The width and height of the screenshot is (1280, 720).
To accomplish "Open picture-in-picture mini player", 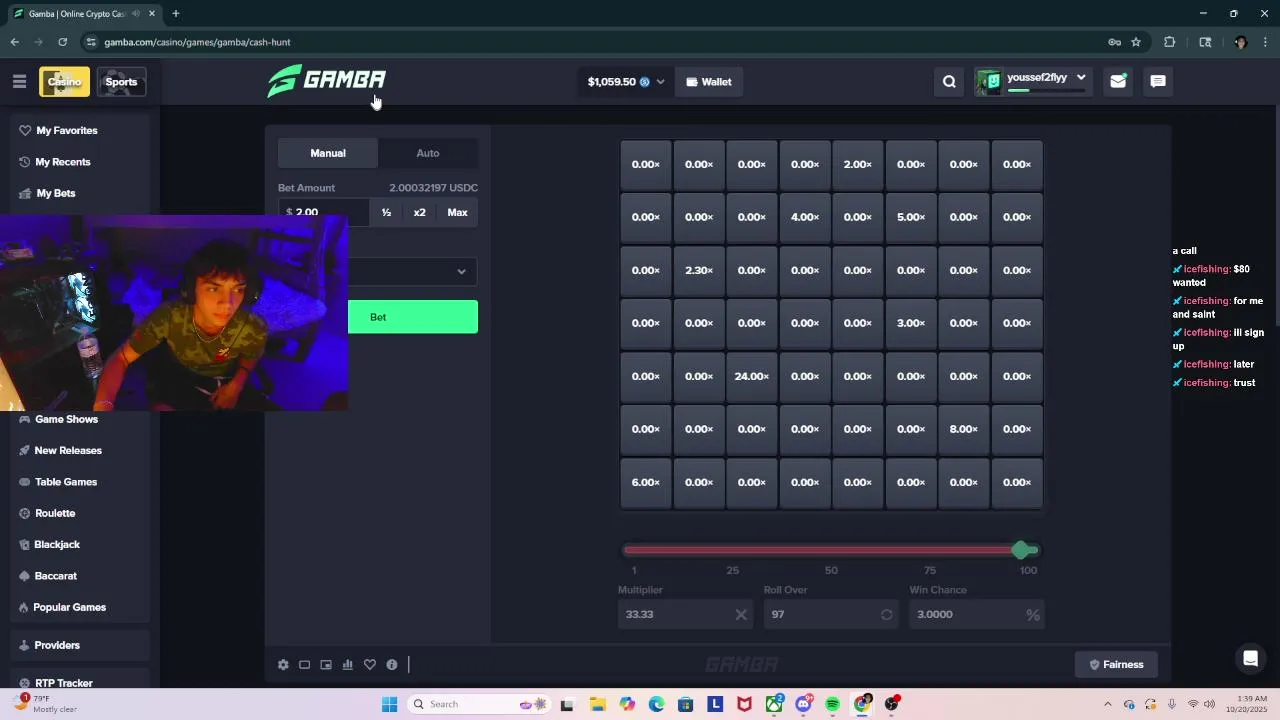I will click(326, 665).
